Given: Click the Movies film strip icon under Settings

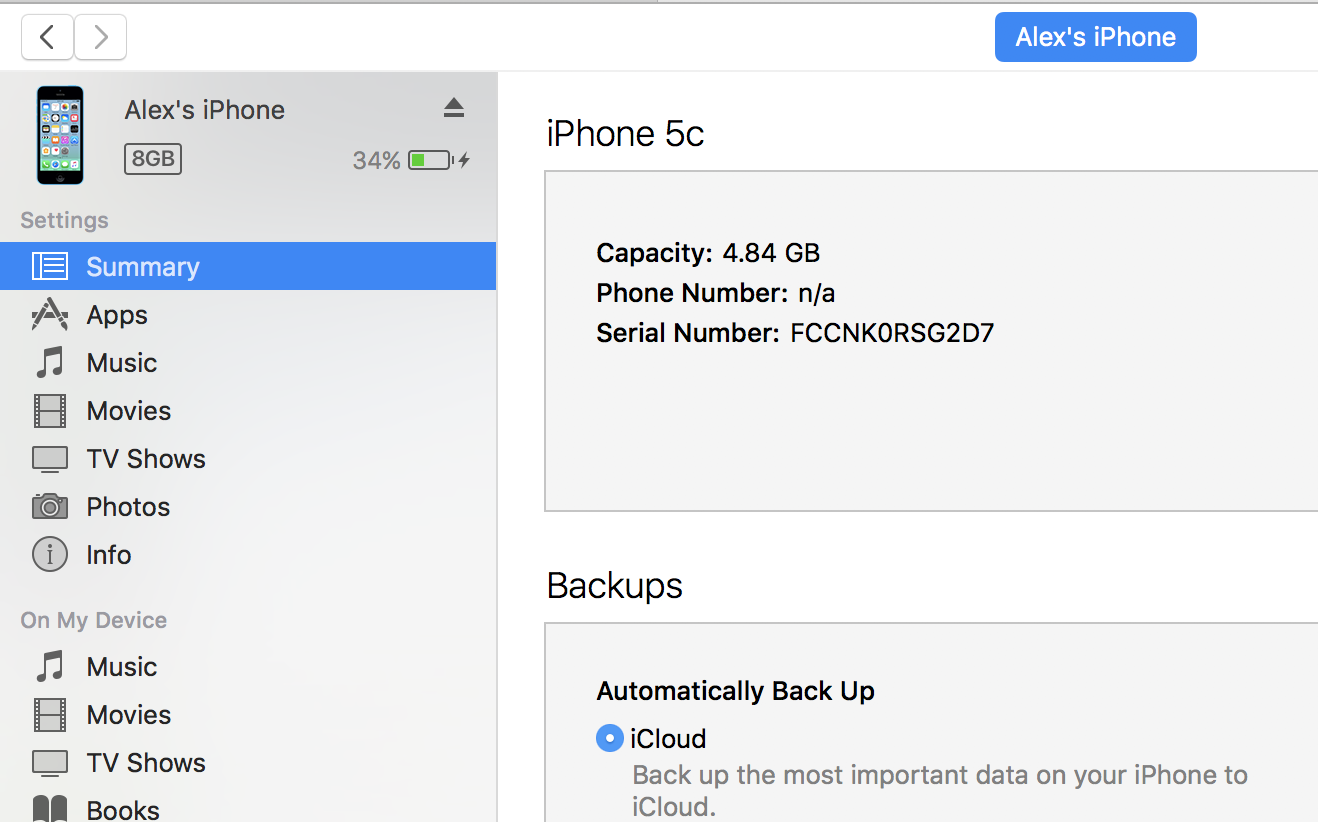Looking at the screenshot, I should click(50, 411).
